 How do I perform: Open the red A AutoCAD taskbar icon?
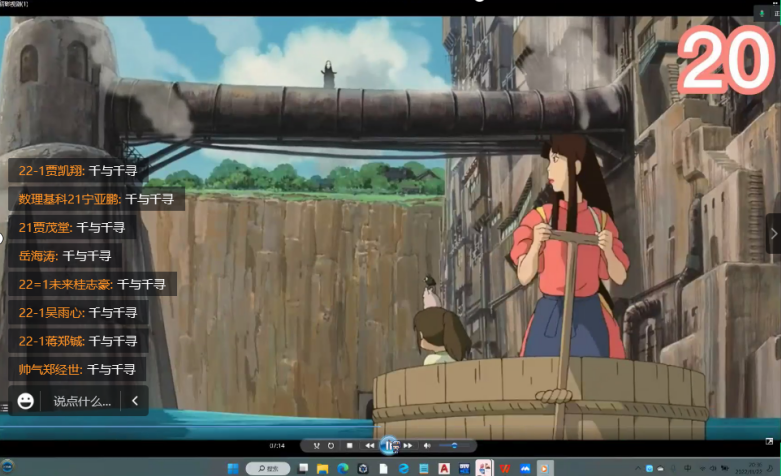444,469
